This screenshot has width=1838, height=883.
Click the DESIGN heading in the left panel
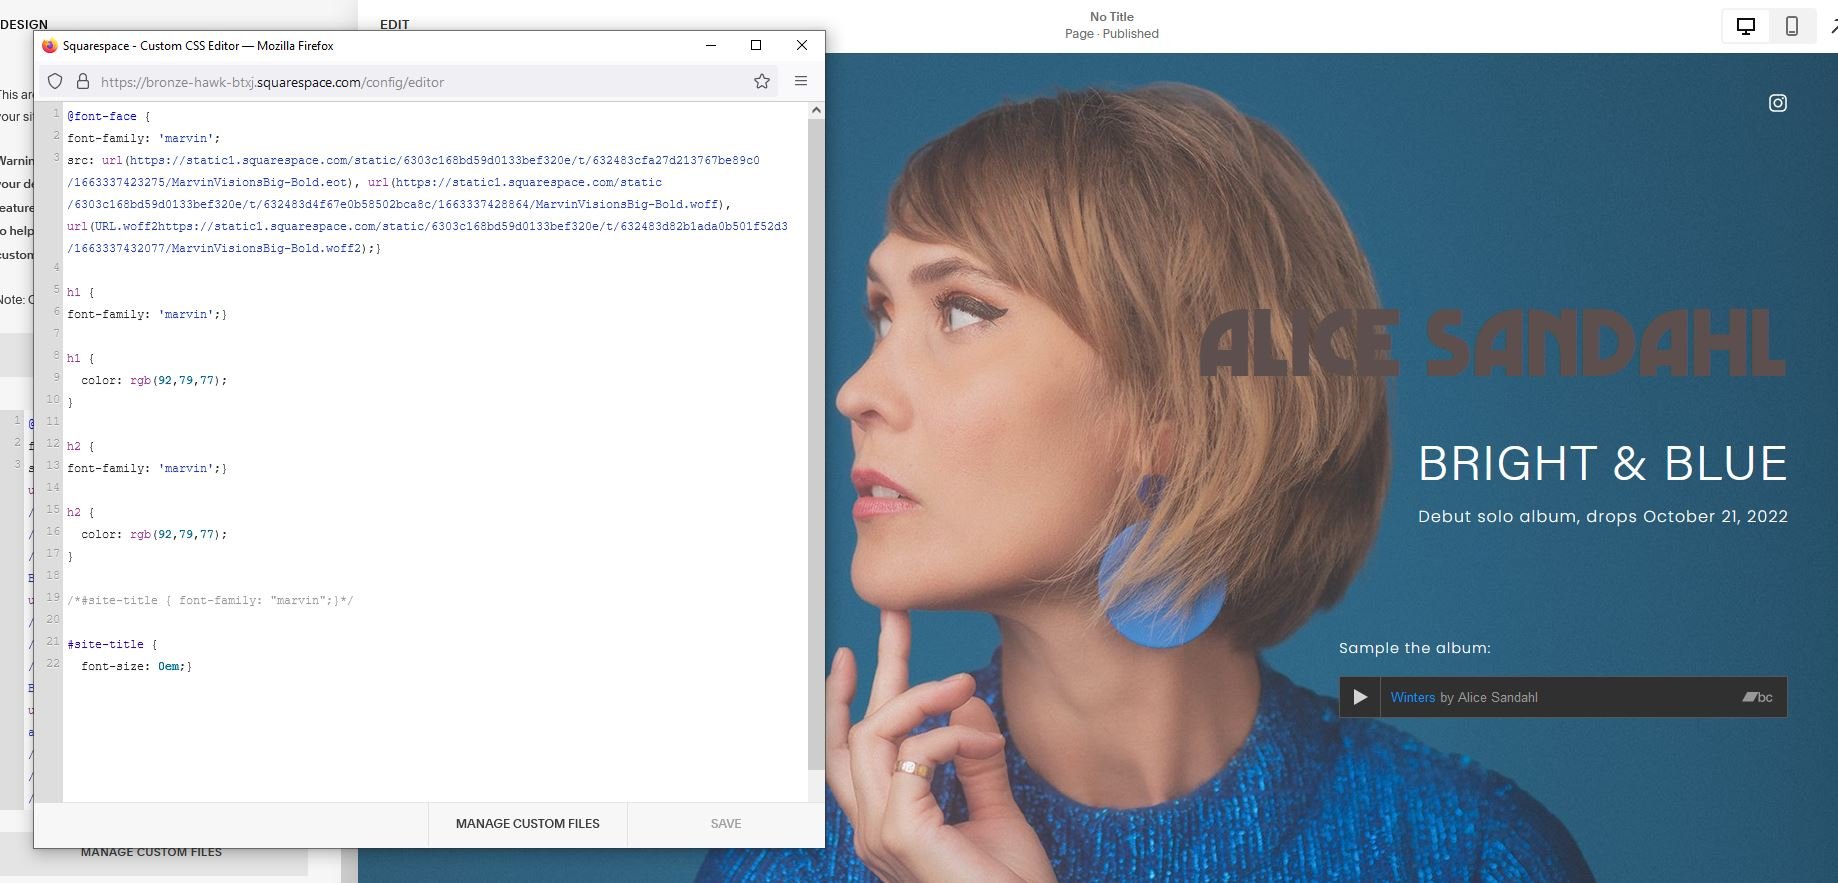coord(24,24)
